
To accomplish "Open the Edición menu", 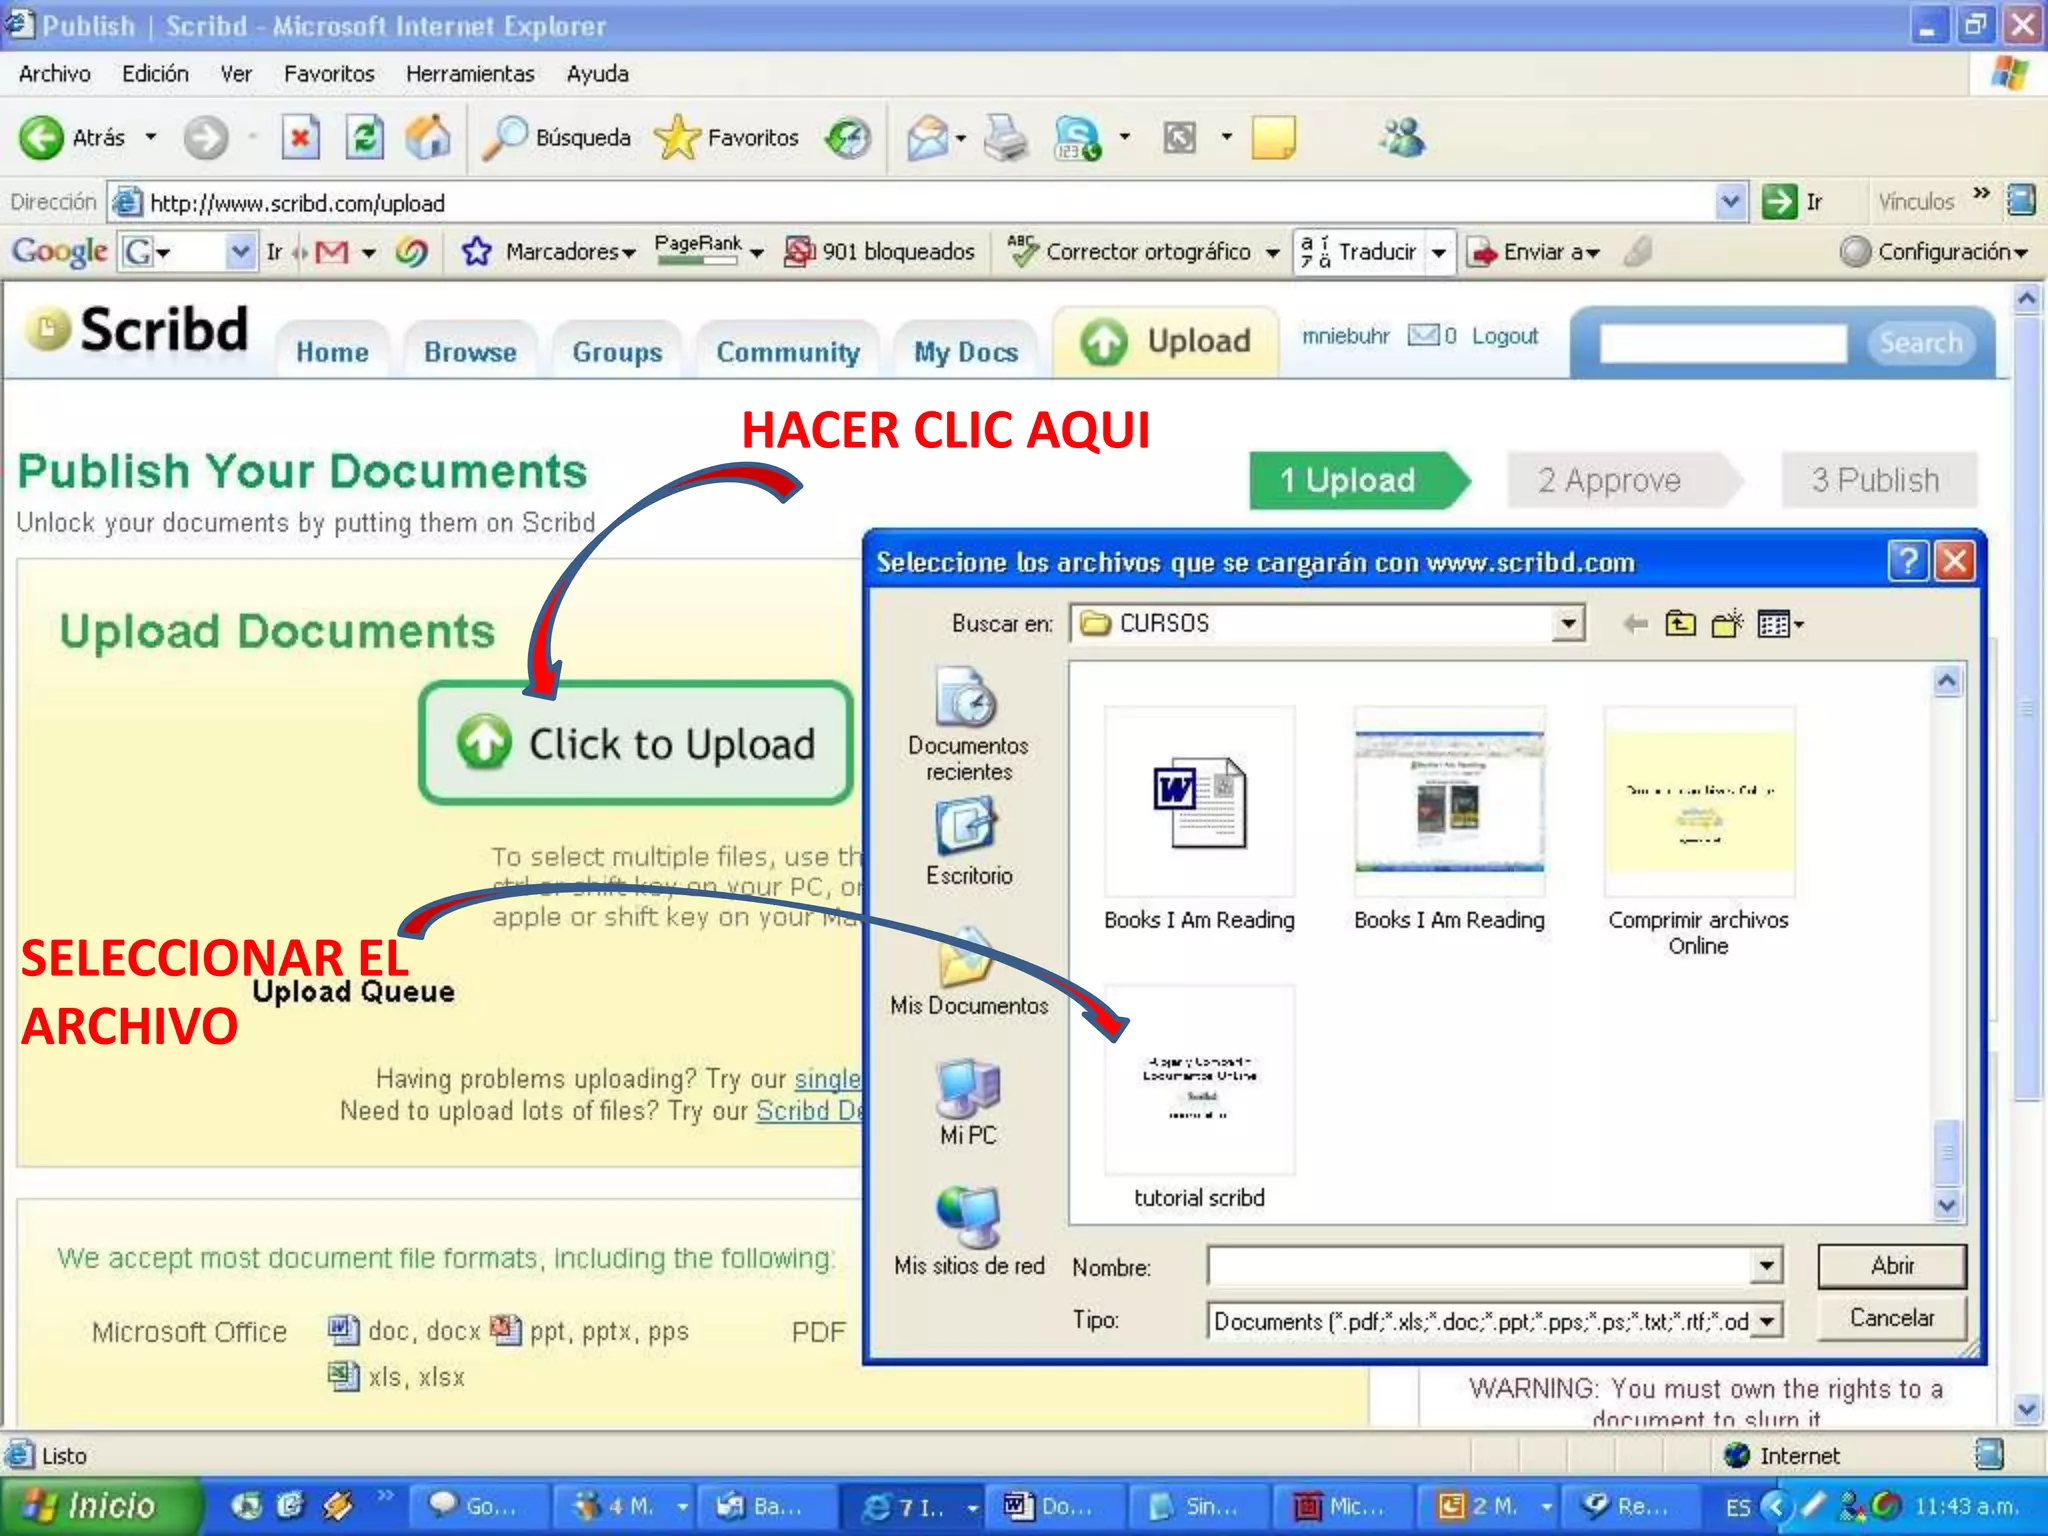I will (155, 74).
